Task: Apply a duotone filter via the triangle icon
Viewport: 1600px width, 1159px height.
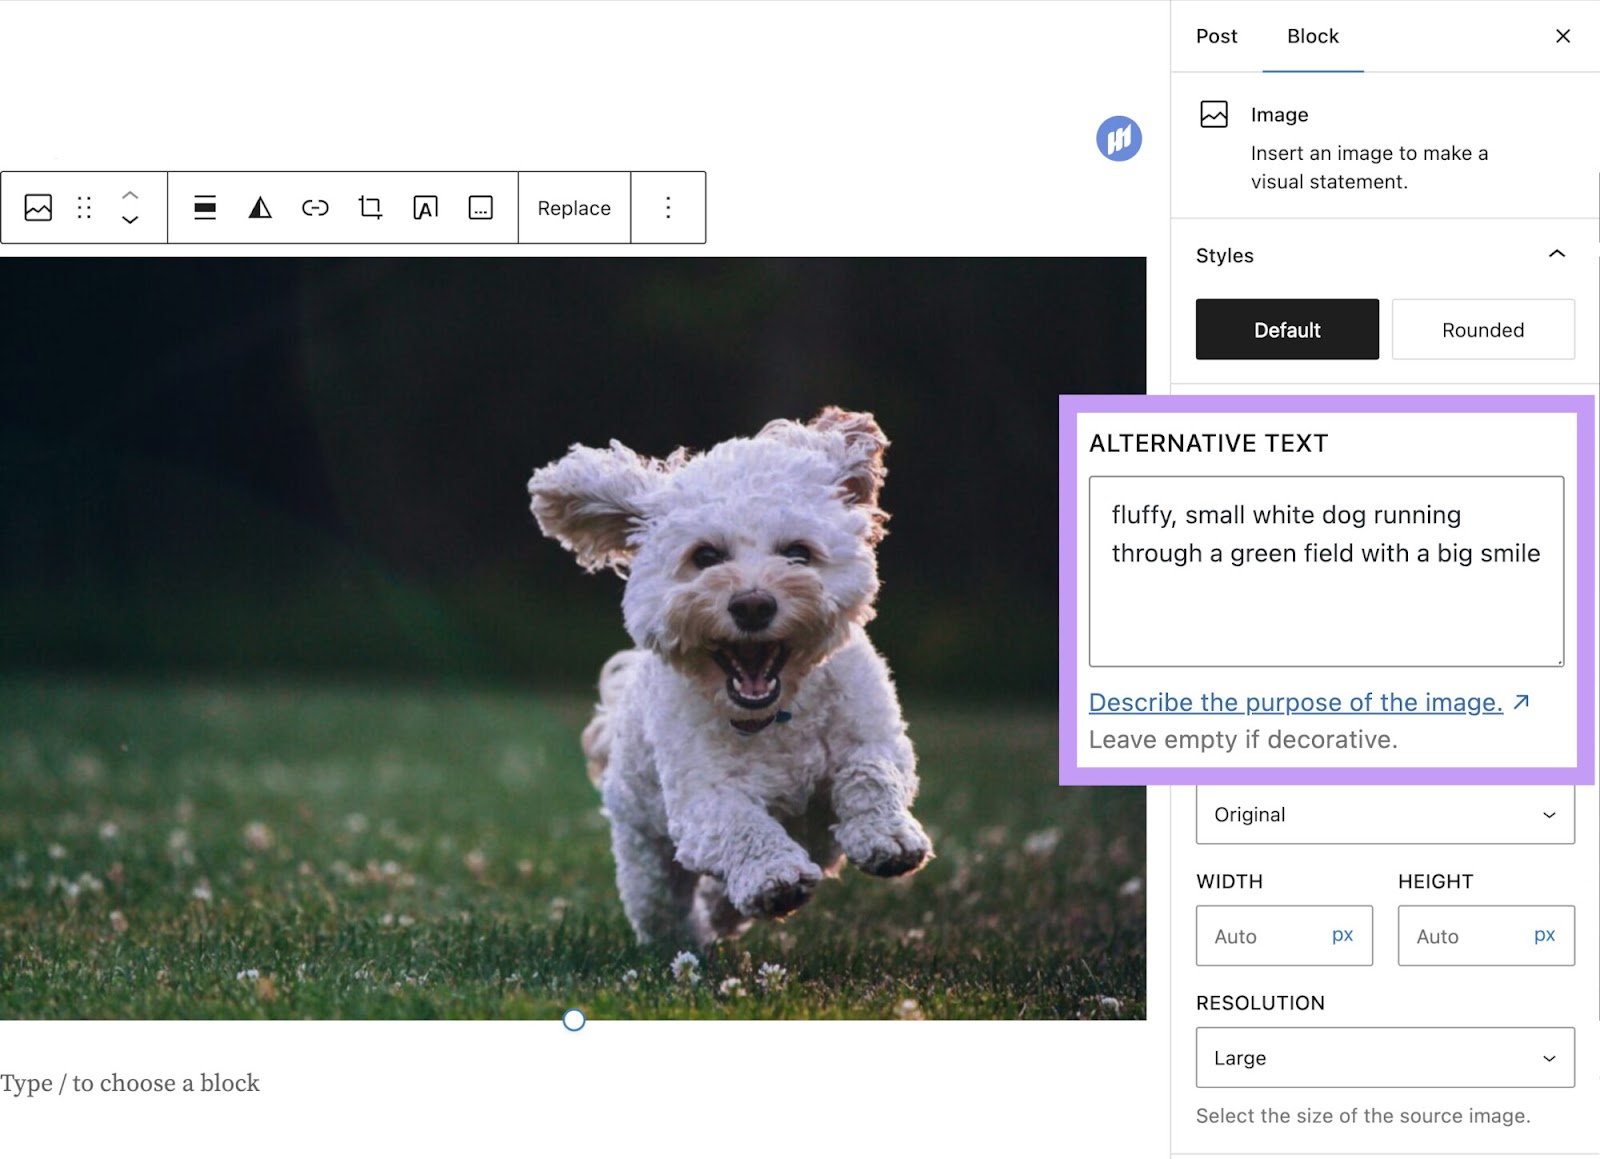Action: (259, 207)
